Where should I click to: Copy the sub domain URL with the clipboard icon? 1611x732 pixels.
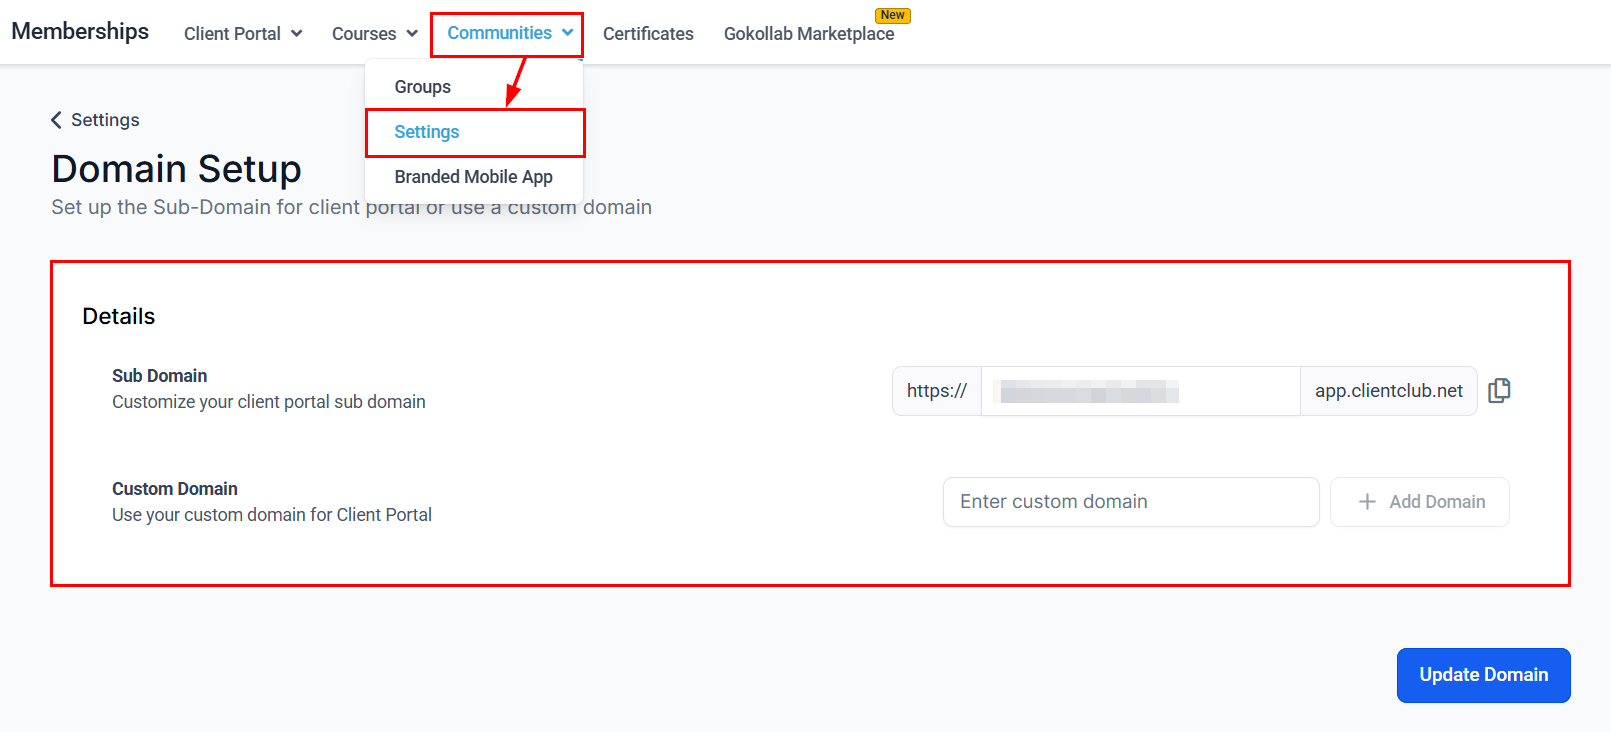click(x=1499, y=390)
